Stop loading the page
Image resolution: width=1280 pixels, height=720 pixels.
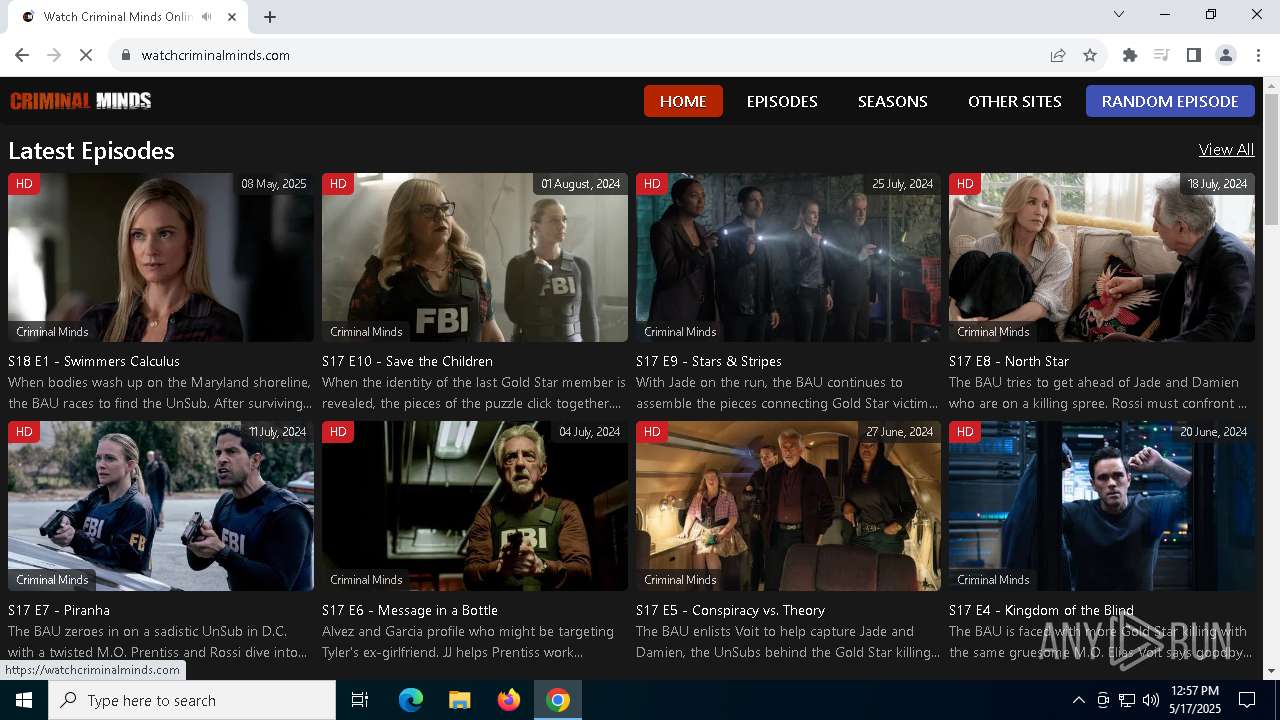coord(86,55)
